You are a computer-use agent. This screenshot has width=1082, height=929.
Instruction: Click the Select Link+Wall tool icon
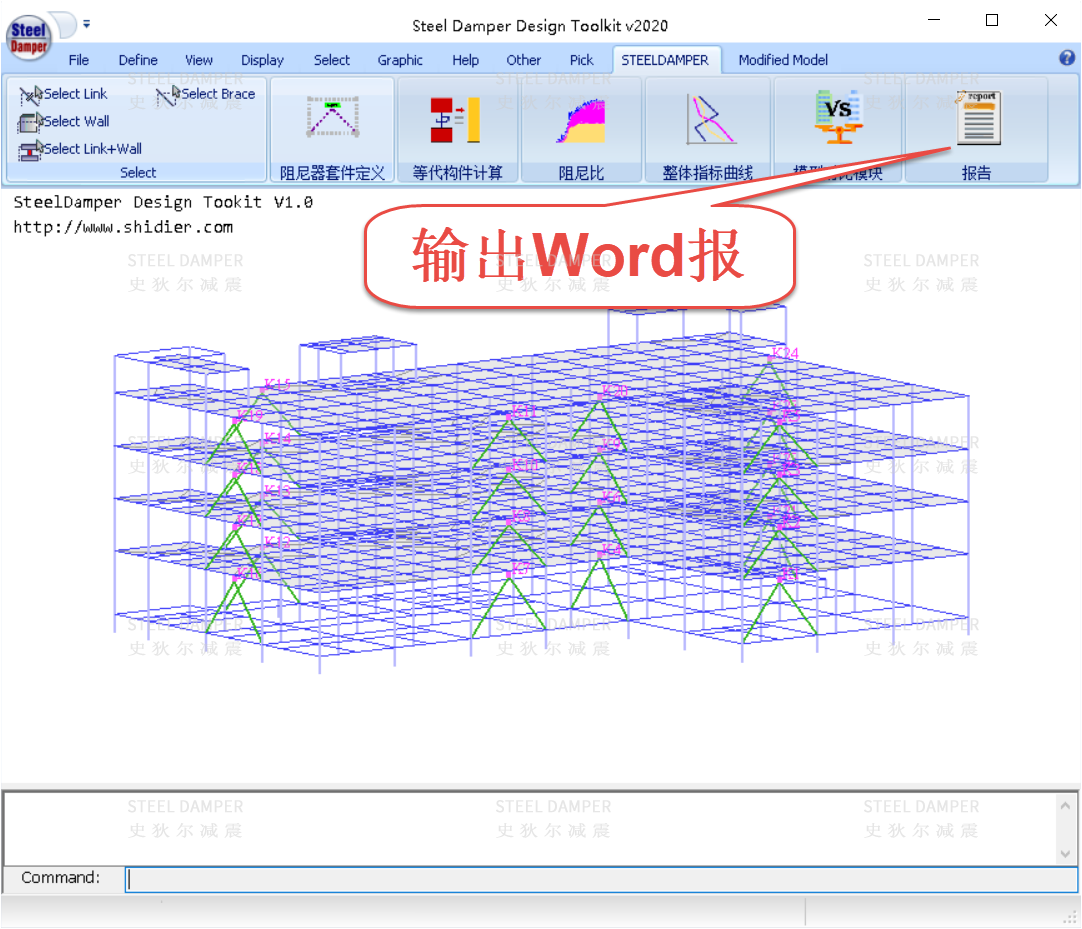pos(30,150)
